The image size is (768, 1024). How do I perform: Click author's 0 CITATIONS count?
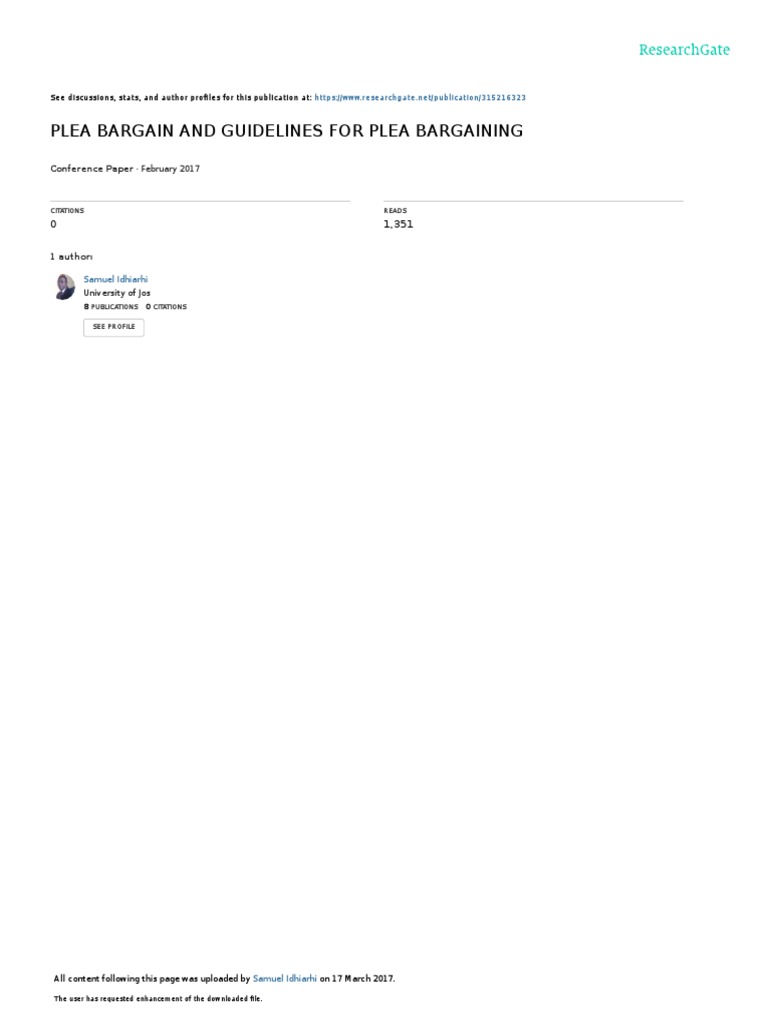[x=166, y=306]
